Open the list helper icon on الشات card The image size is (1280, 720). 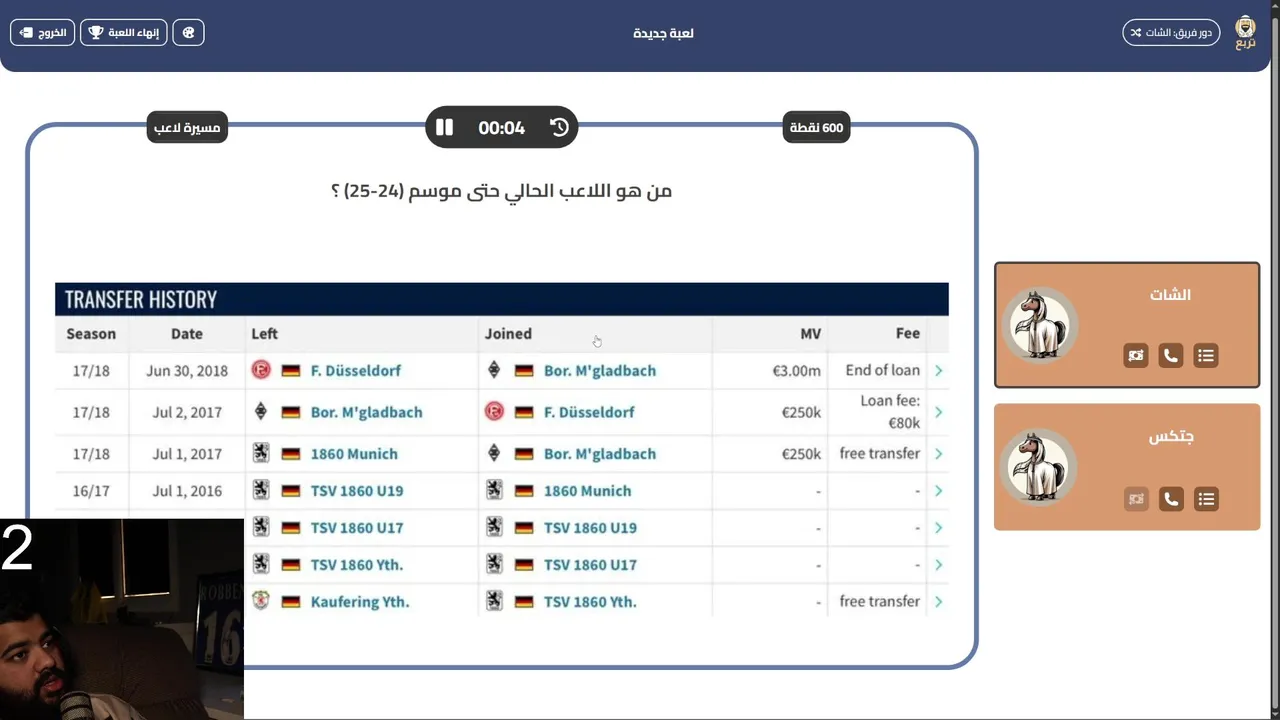[x=1206, y=355]
